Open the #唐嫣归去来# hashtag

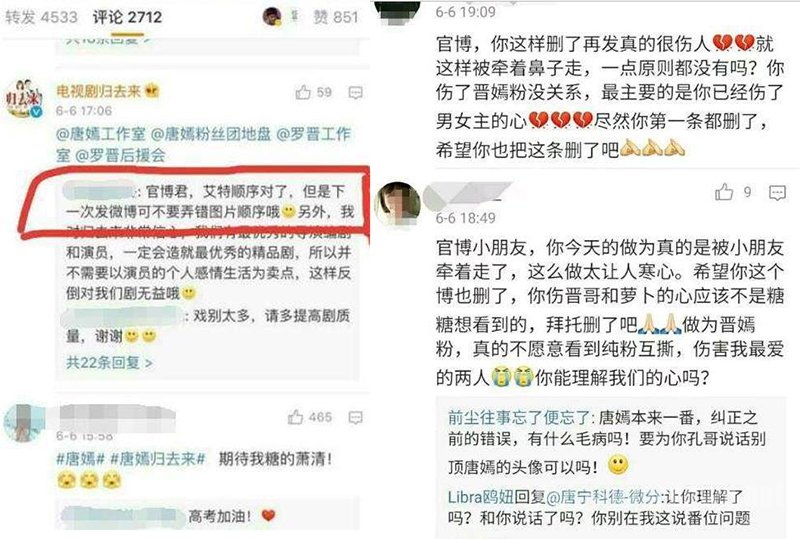click(x=158, y=458)
